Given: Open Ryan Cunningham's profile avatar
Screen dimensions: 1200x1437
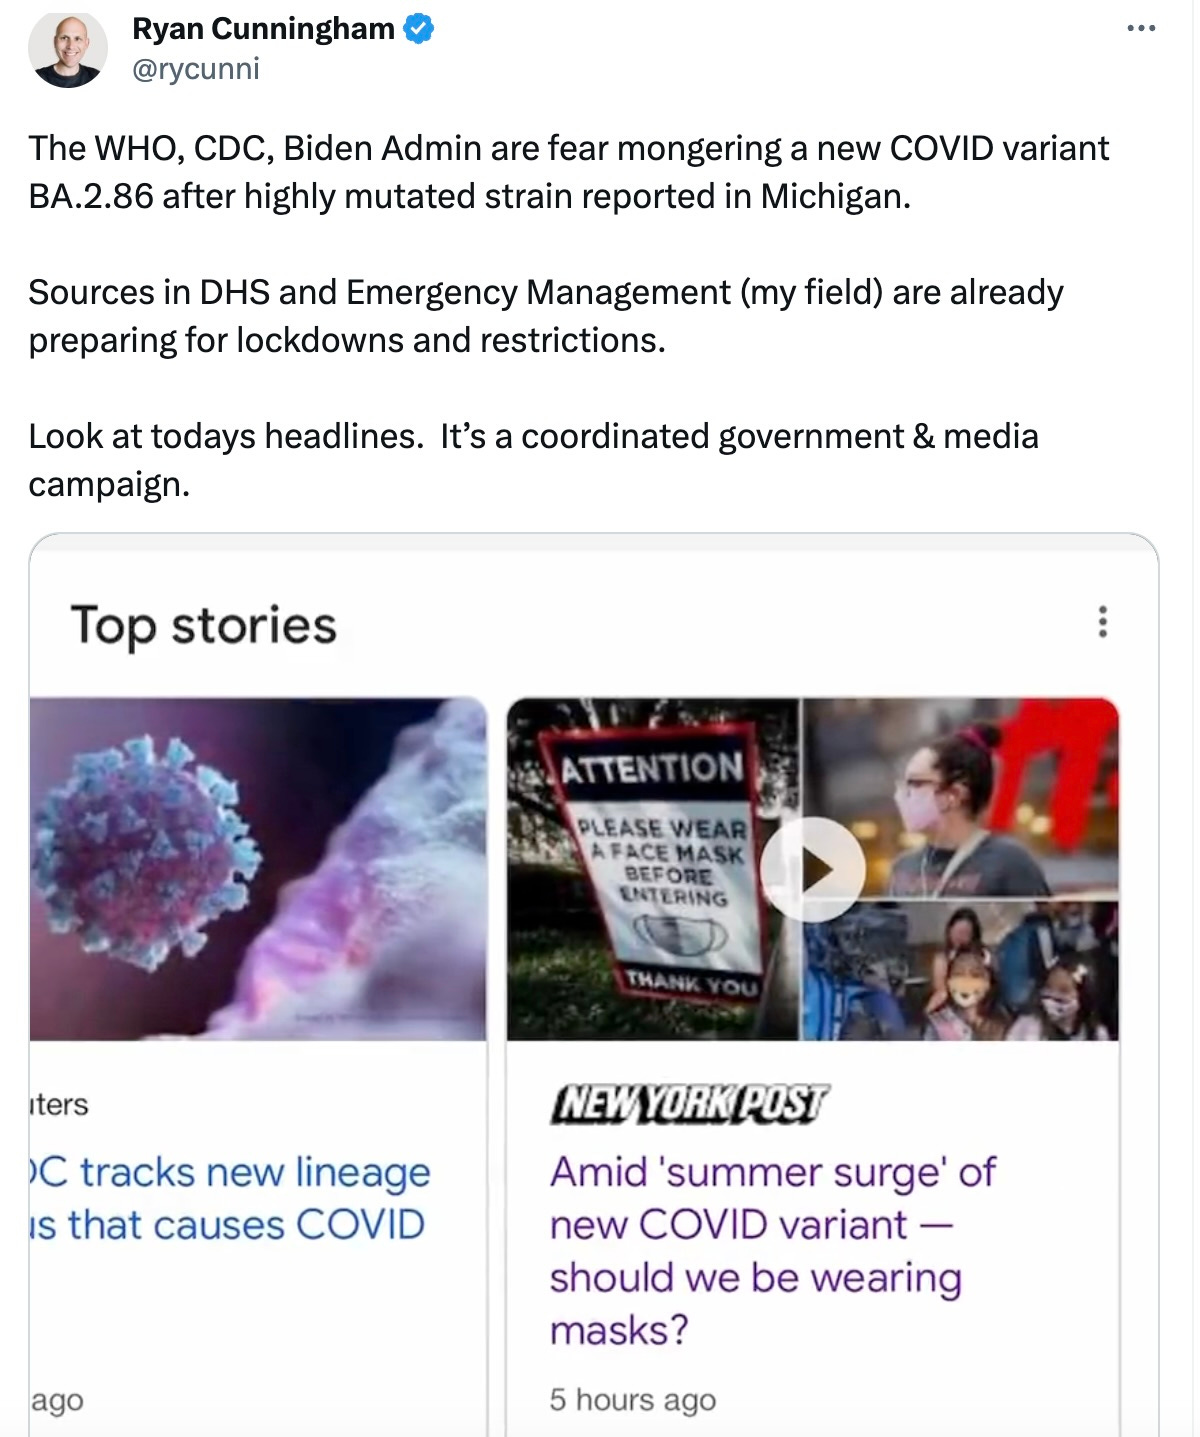Looking at the screenshot, I should [67, 48].
